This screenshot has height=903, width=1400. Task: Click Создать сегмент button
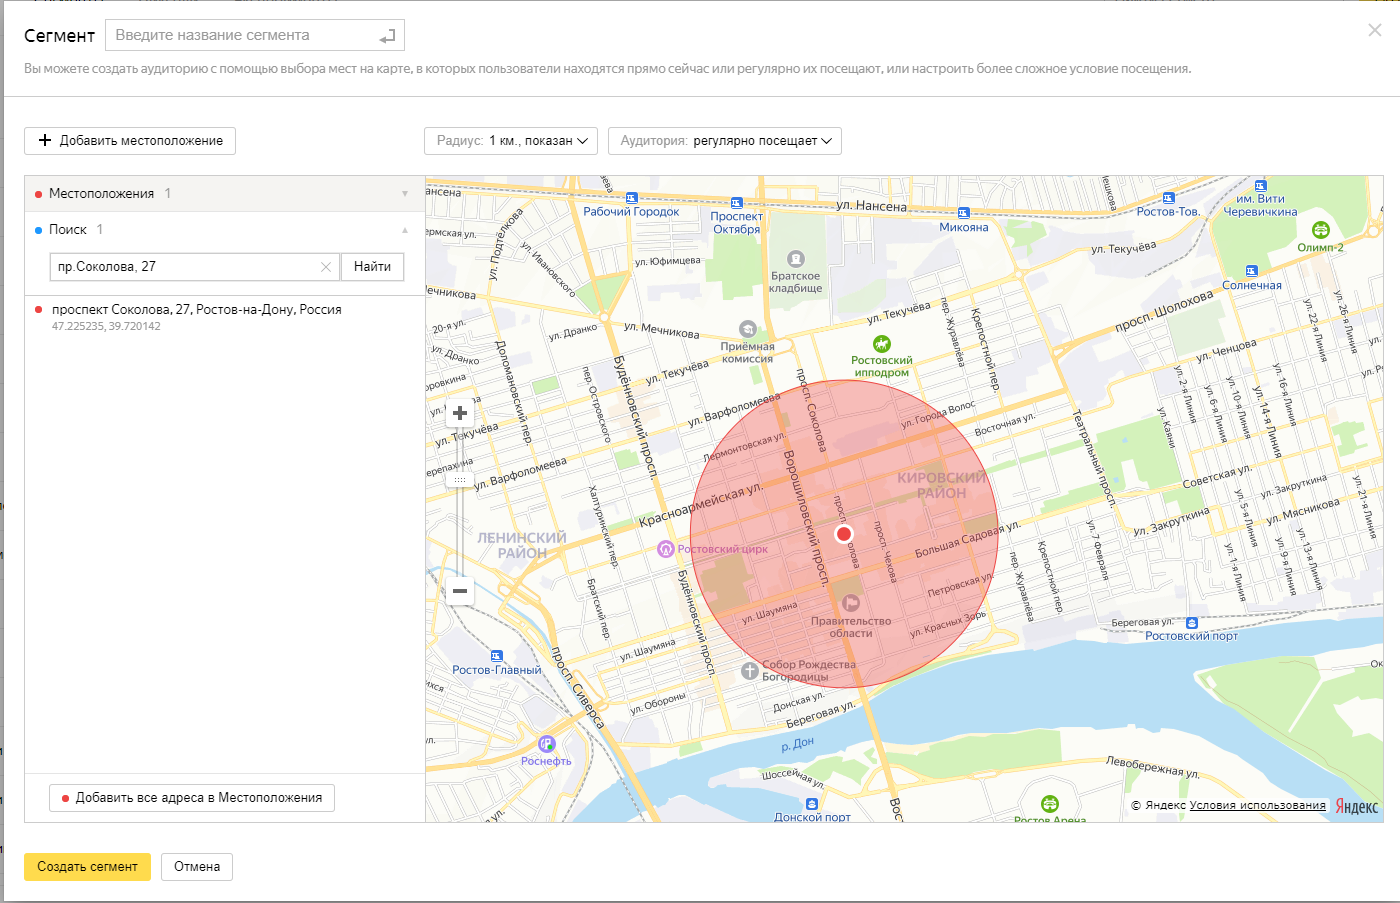[x=87, y=867]
